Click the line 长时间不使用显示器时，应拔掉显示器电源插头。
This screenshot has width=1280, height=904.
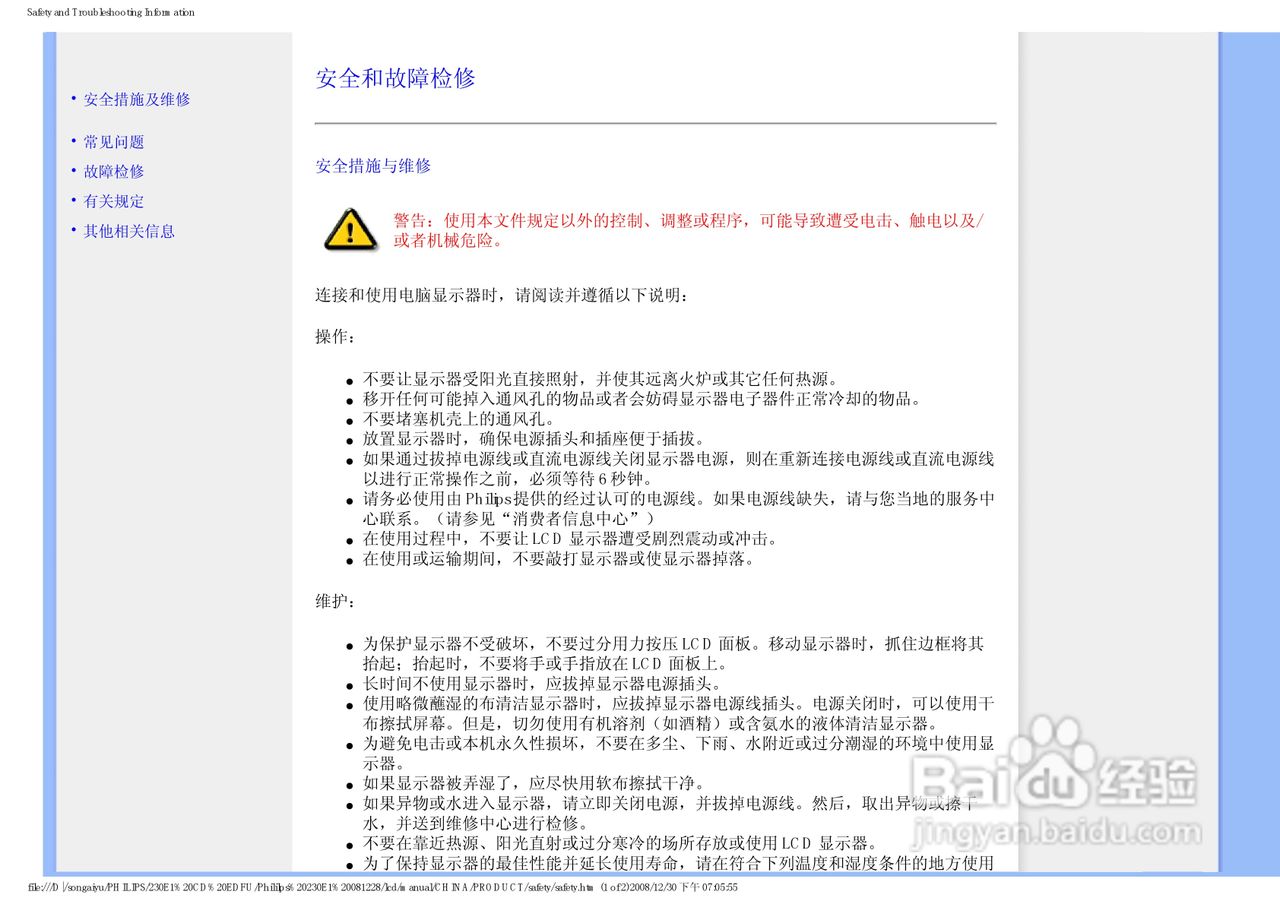tap(542, 684)
